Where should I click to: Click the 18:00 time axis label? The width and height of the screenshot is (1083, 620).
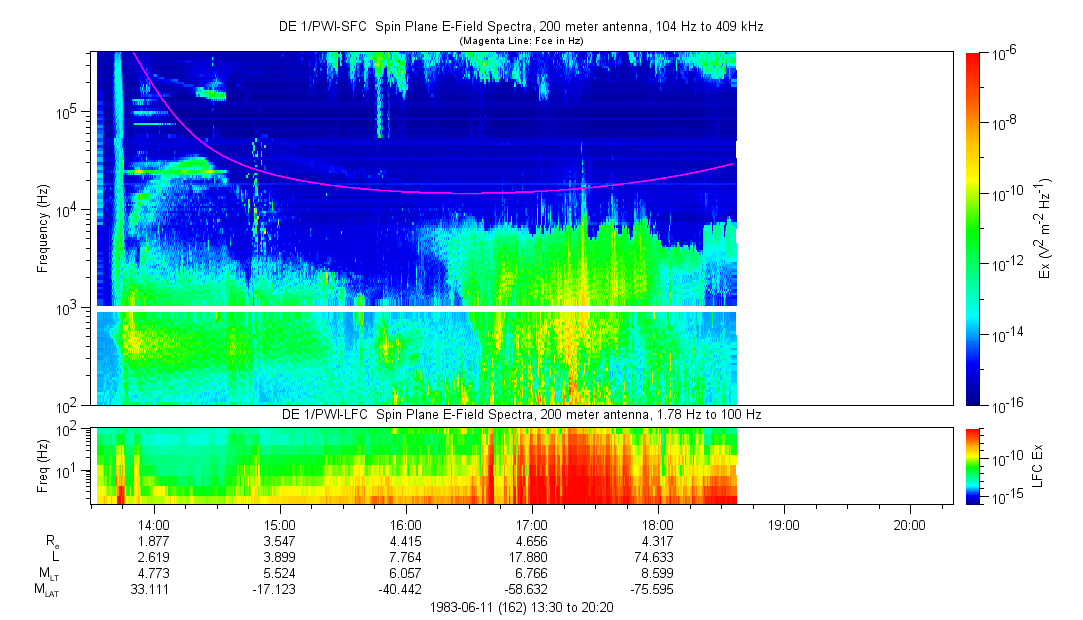[x=658, y=525]
